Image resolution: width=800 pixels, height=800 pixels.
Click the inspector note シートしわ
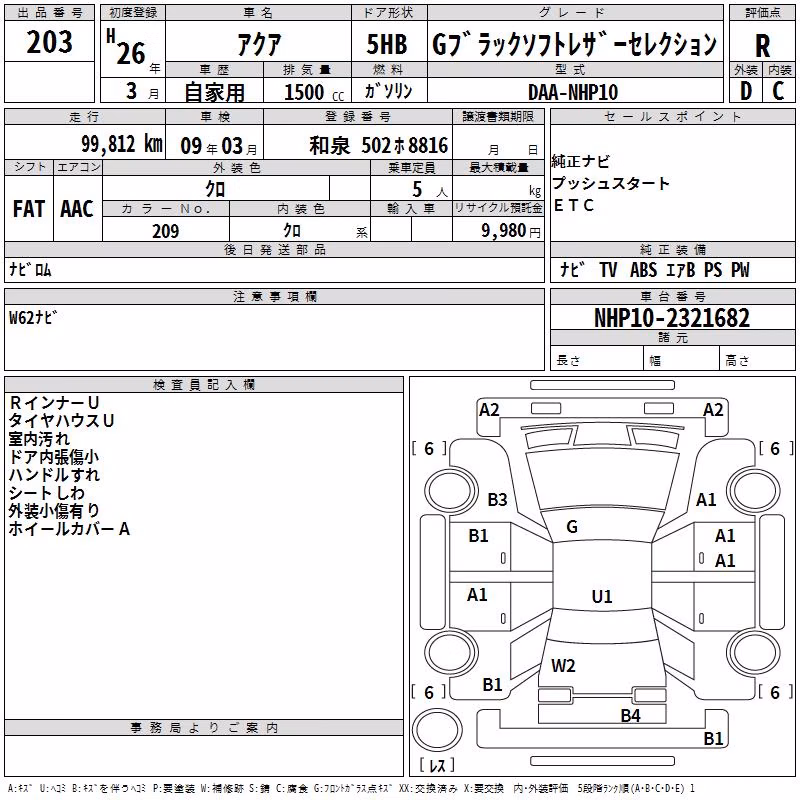(x=46, y=492)
